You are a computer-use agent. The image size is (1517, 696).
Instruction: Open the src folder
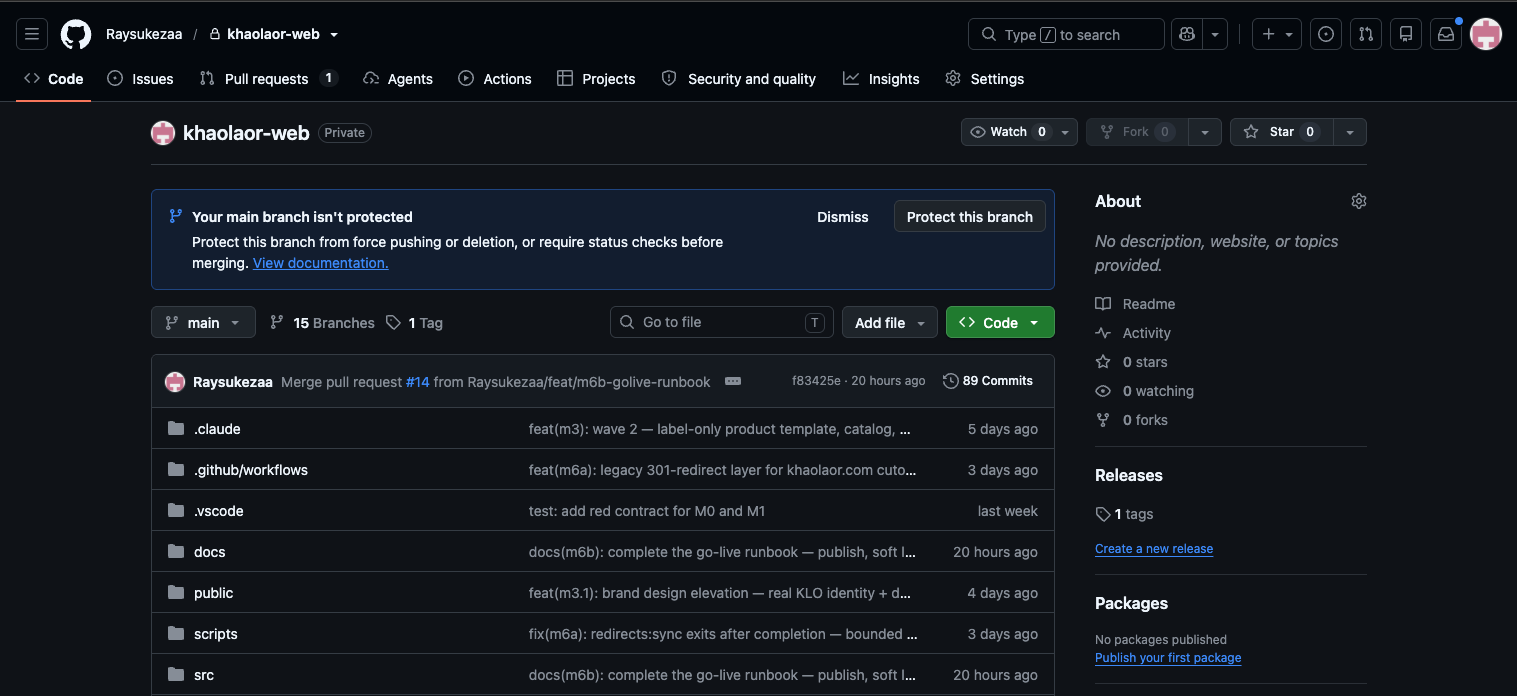204,675
